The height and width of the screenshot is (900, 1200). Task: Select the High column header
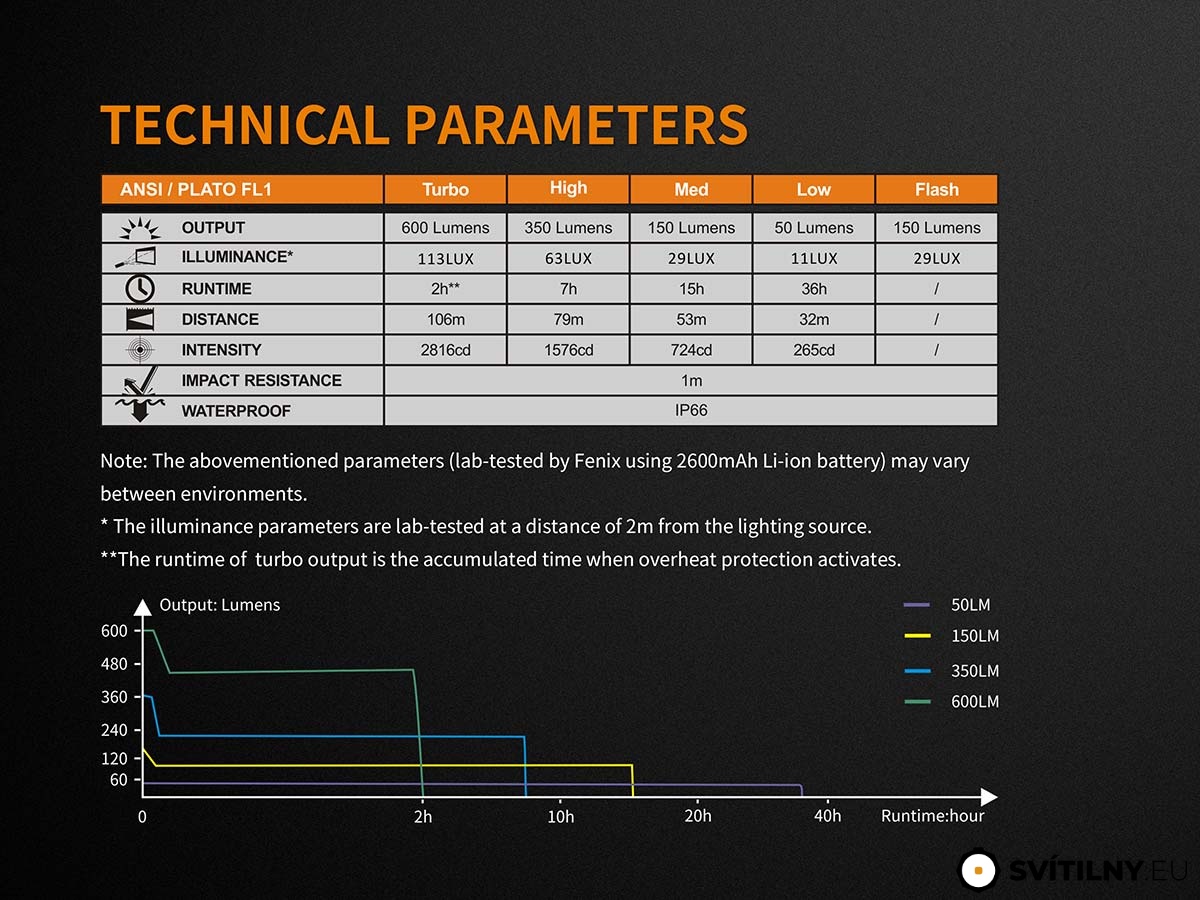569,189
